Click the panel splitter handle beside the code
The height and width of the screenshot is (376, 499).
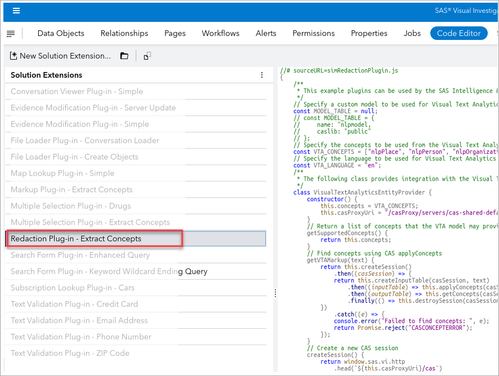[275, 293]
